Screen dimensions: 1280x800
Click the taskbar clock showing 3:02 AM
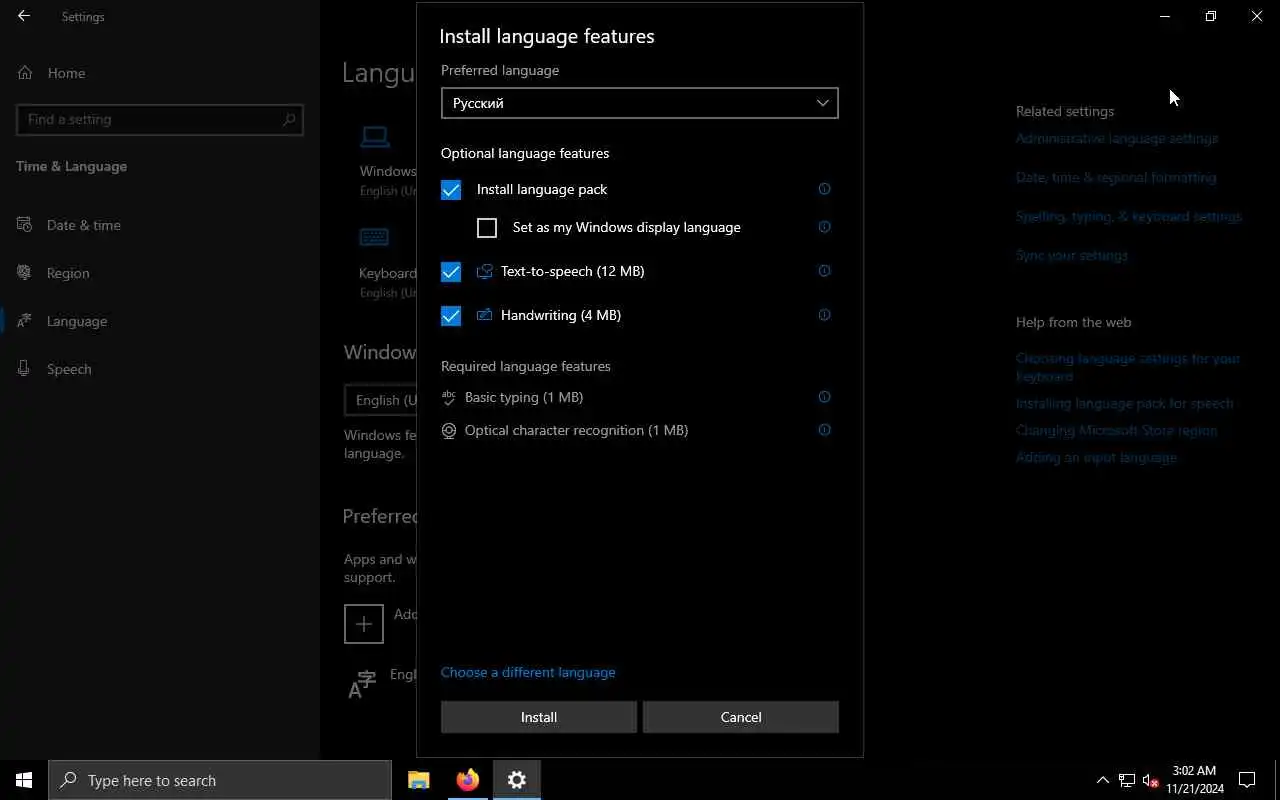point(1194,780)
